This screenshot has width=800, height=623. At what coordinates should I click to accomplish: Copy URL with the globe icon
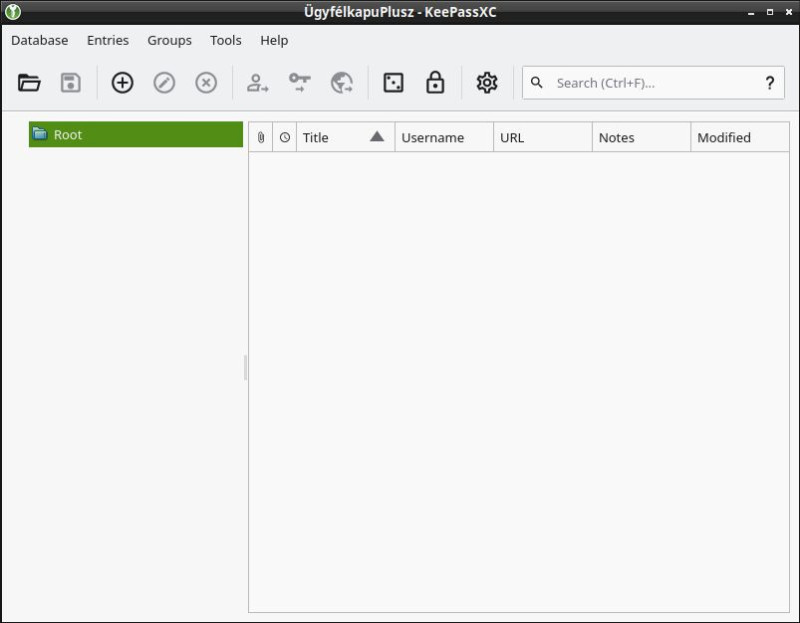(x=341, y=83)
